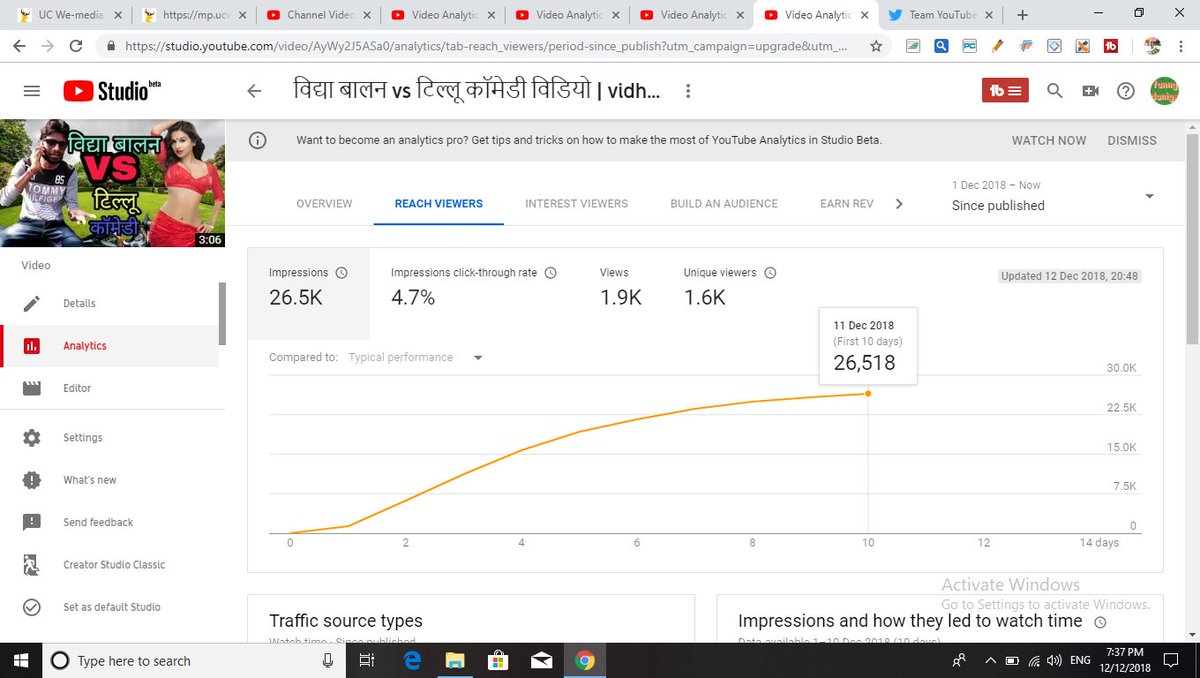The image size is (1200, 678).
Task: Click the Windows Start button
Action: [20, 660]
